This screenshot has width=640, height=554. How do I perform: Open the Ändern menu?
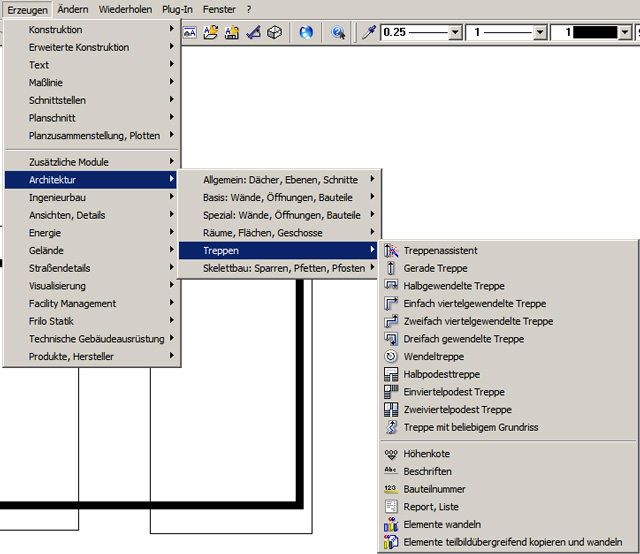tap(72, 9)
